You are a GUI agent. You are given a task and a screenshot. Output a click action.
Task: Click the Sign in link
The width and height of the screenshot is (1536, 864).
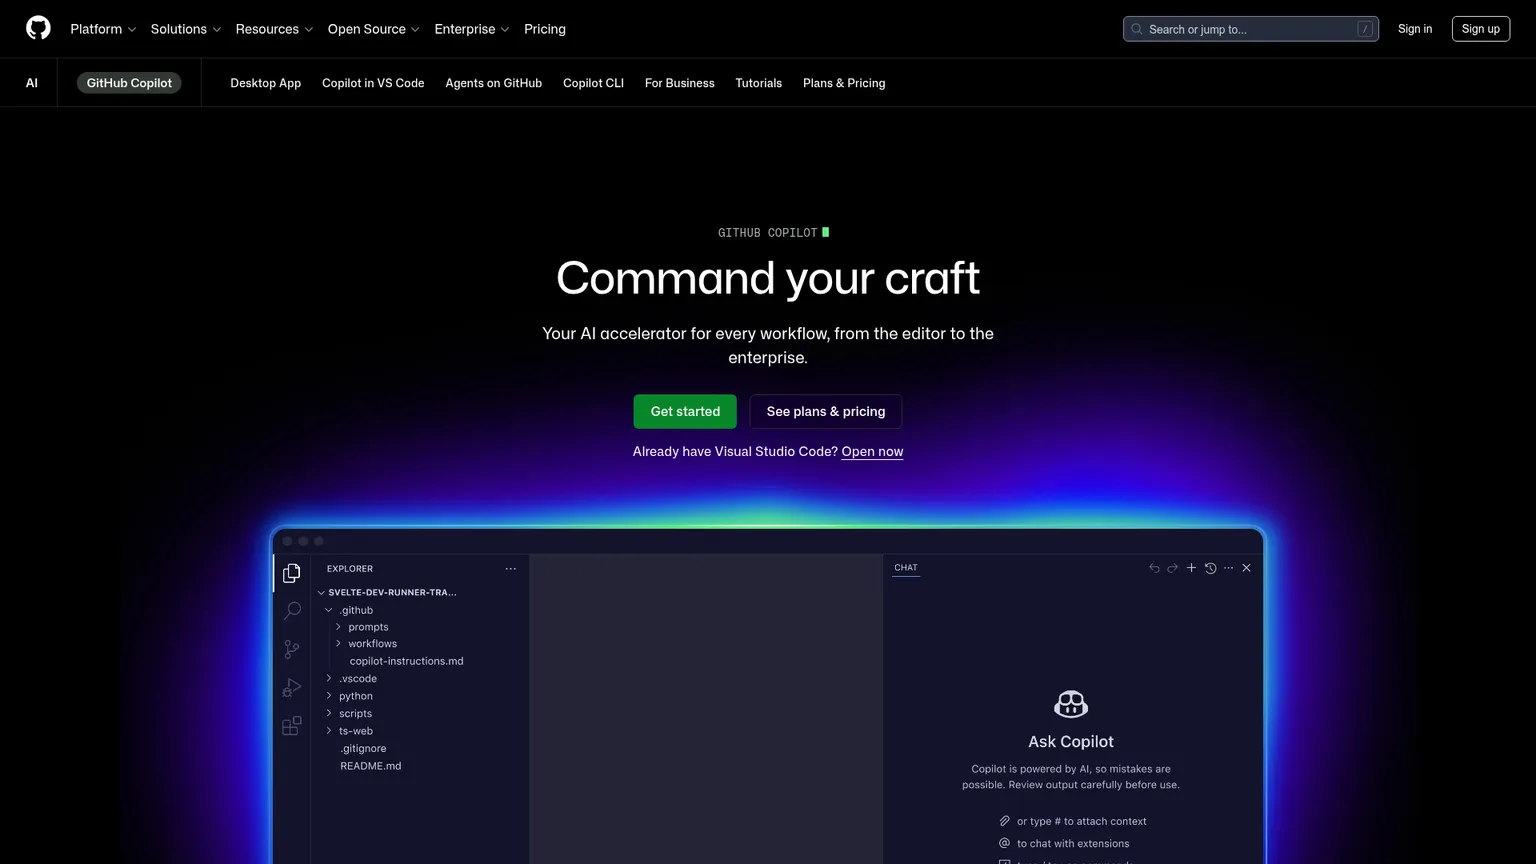(1415, 29)
